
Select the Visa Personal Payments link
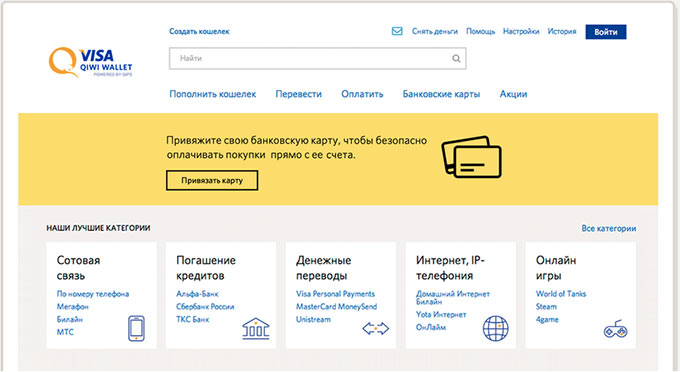point(335,294)
